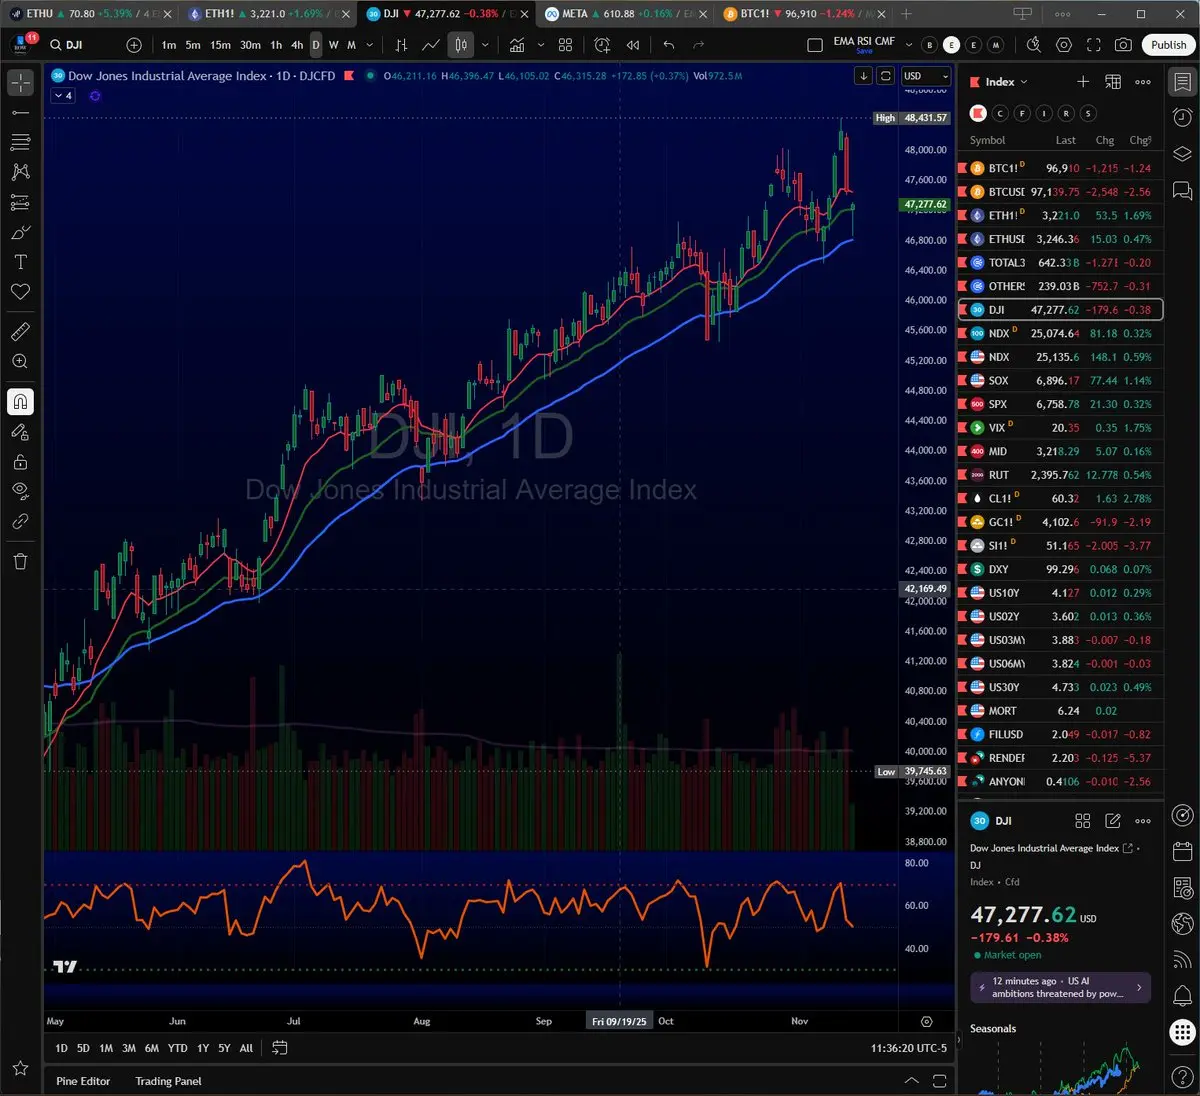Viewport: 1200px width, 1096px height.
Task: Select the 4h interval
Action: [297, 45]
